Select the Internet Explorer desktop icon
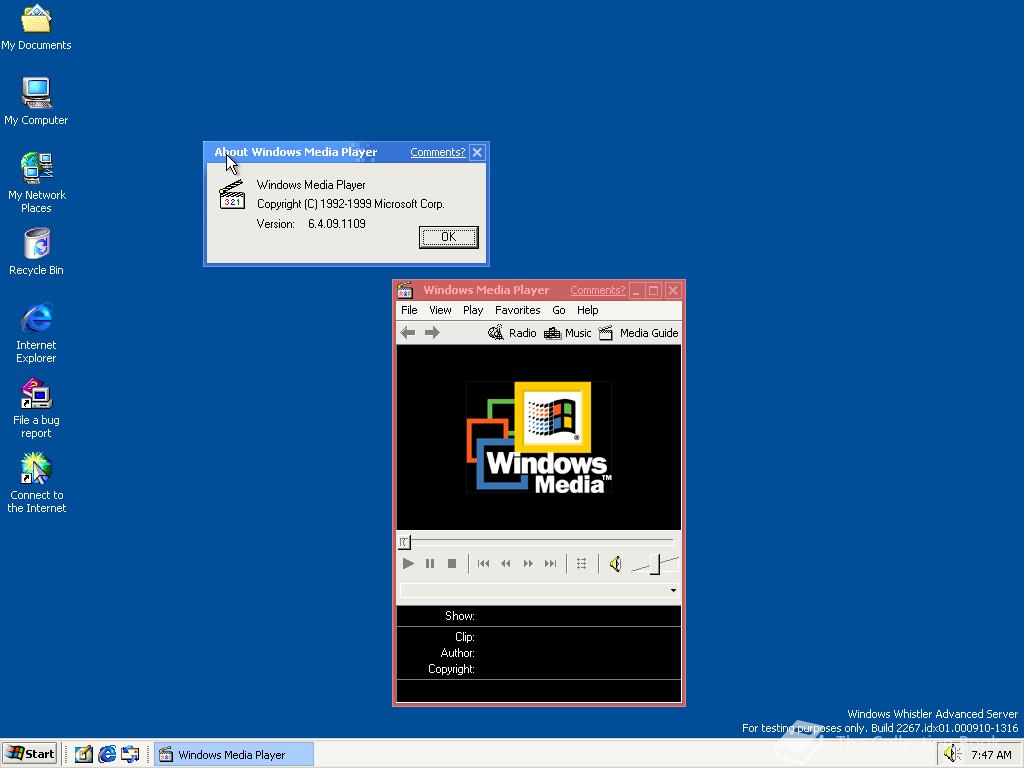Viewport: 1024px width, 768px height. [37, 333]
